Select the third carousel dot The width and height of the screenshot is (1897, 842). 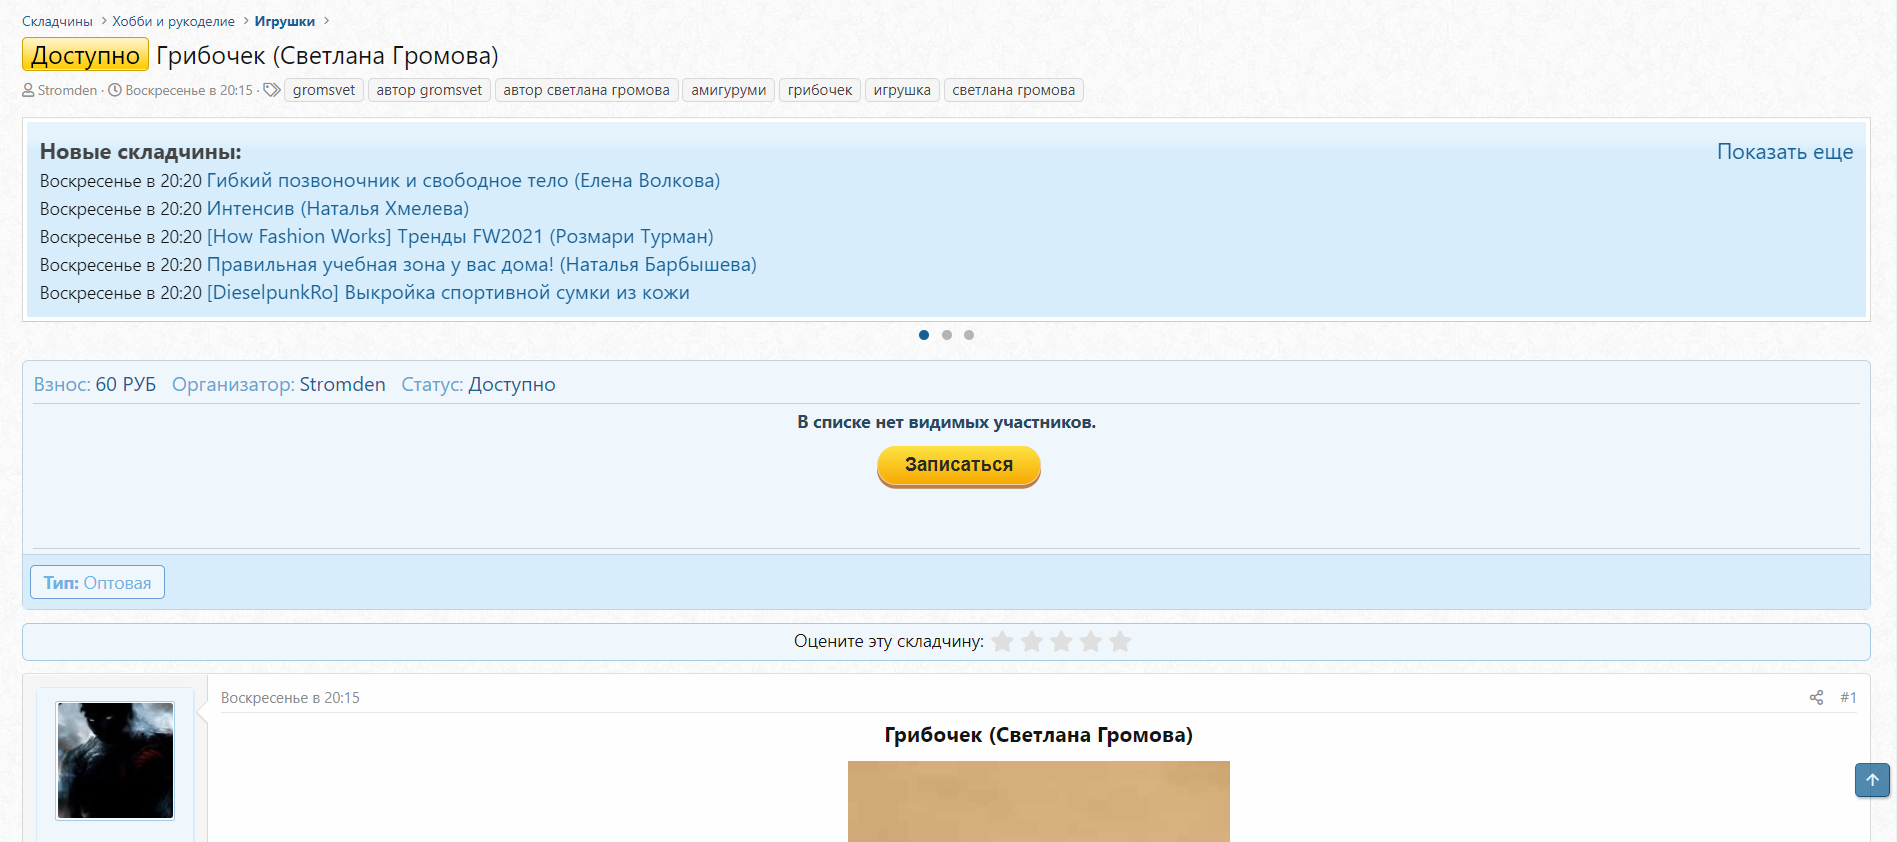(969, 335)
